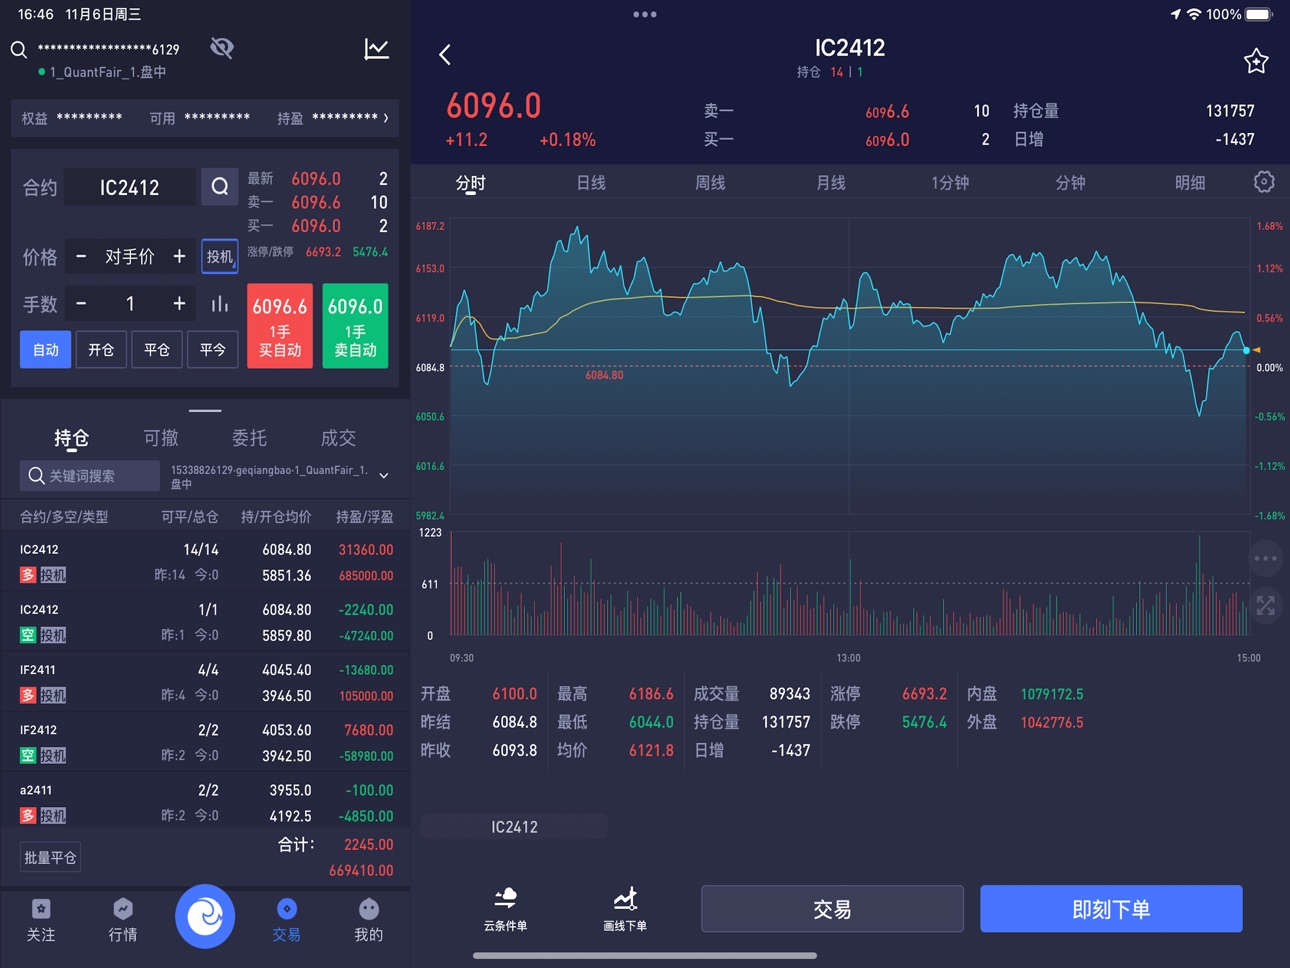Decrease lot quantity with minus button
1290x968 pixels.
(81, 304)
